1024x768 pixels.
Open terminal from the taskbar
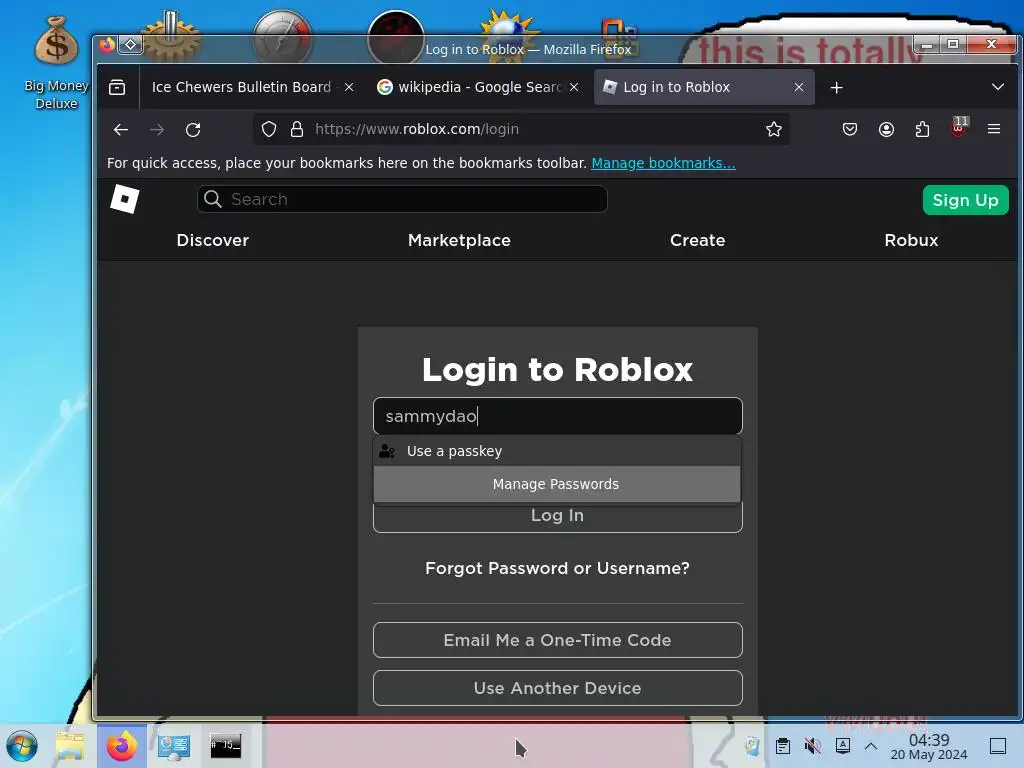225,746
